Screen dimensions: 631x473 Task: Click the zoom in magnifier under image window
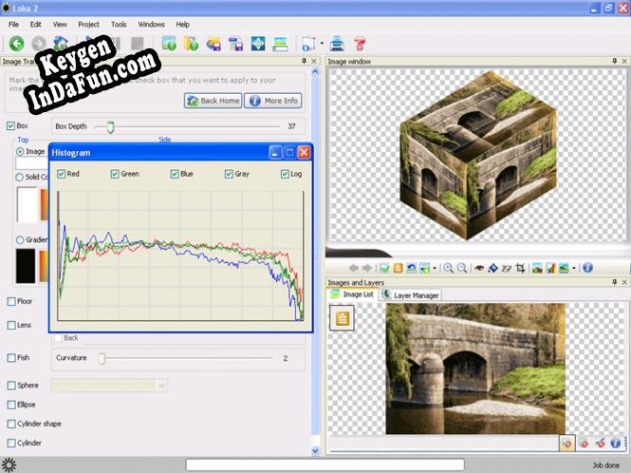tap(448, 268)
